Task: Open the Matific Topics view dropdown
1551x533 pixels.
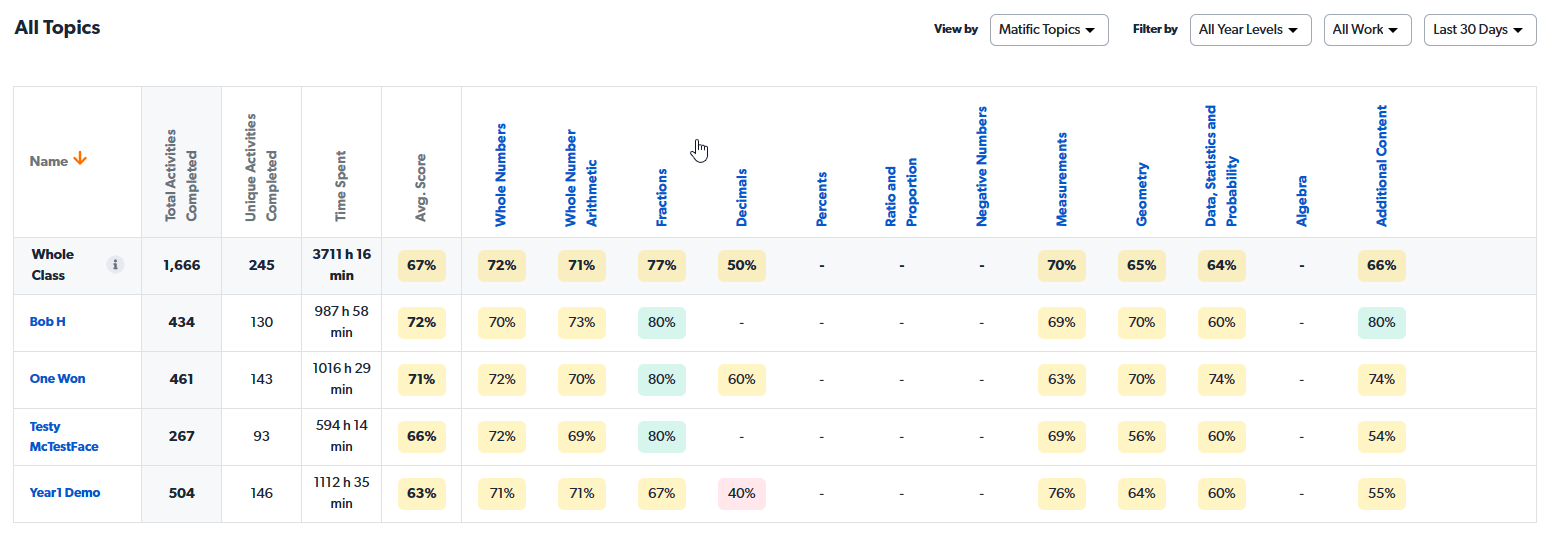Action: tap(1049, 30)
